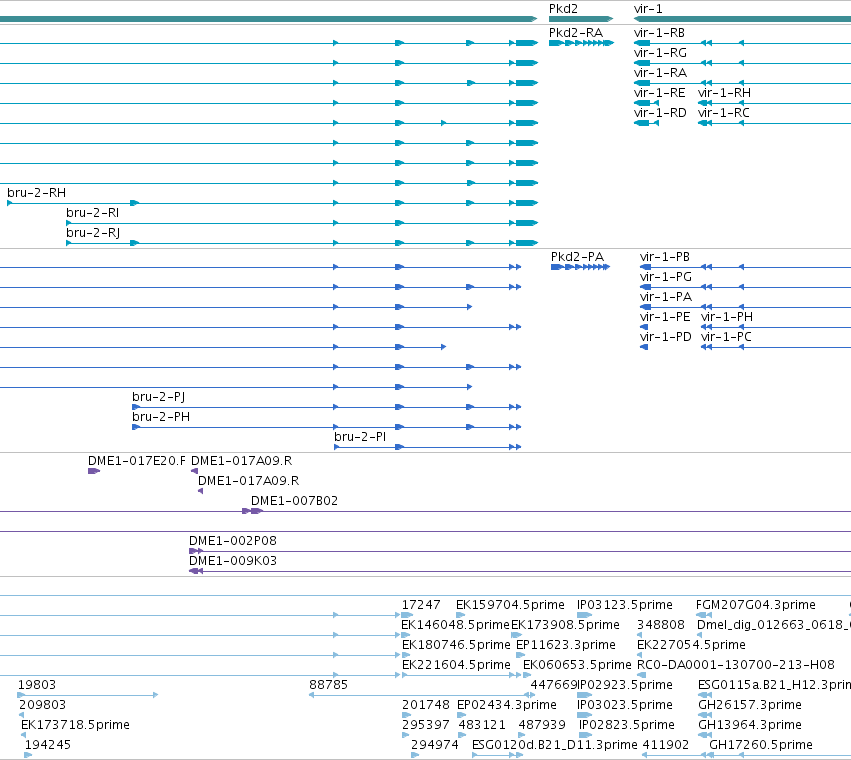Image resolution: width=851 pixels, height=760 pixels.
Task: Click protein label vir-1-PC
Action: coord(726,337)
